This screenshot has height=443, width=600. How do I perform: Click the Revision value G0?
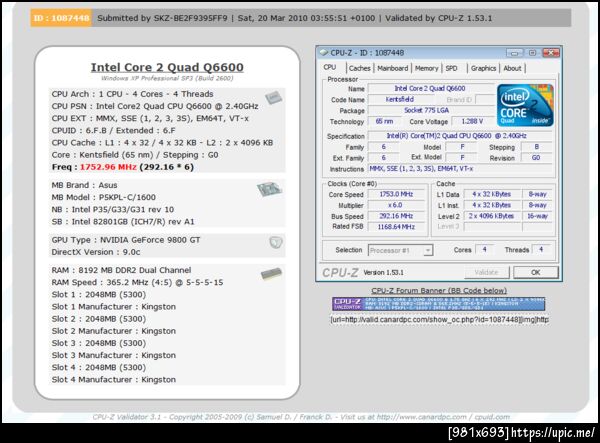pos(536,158)
